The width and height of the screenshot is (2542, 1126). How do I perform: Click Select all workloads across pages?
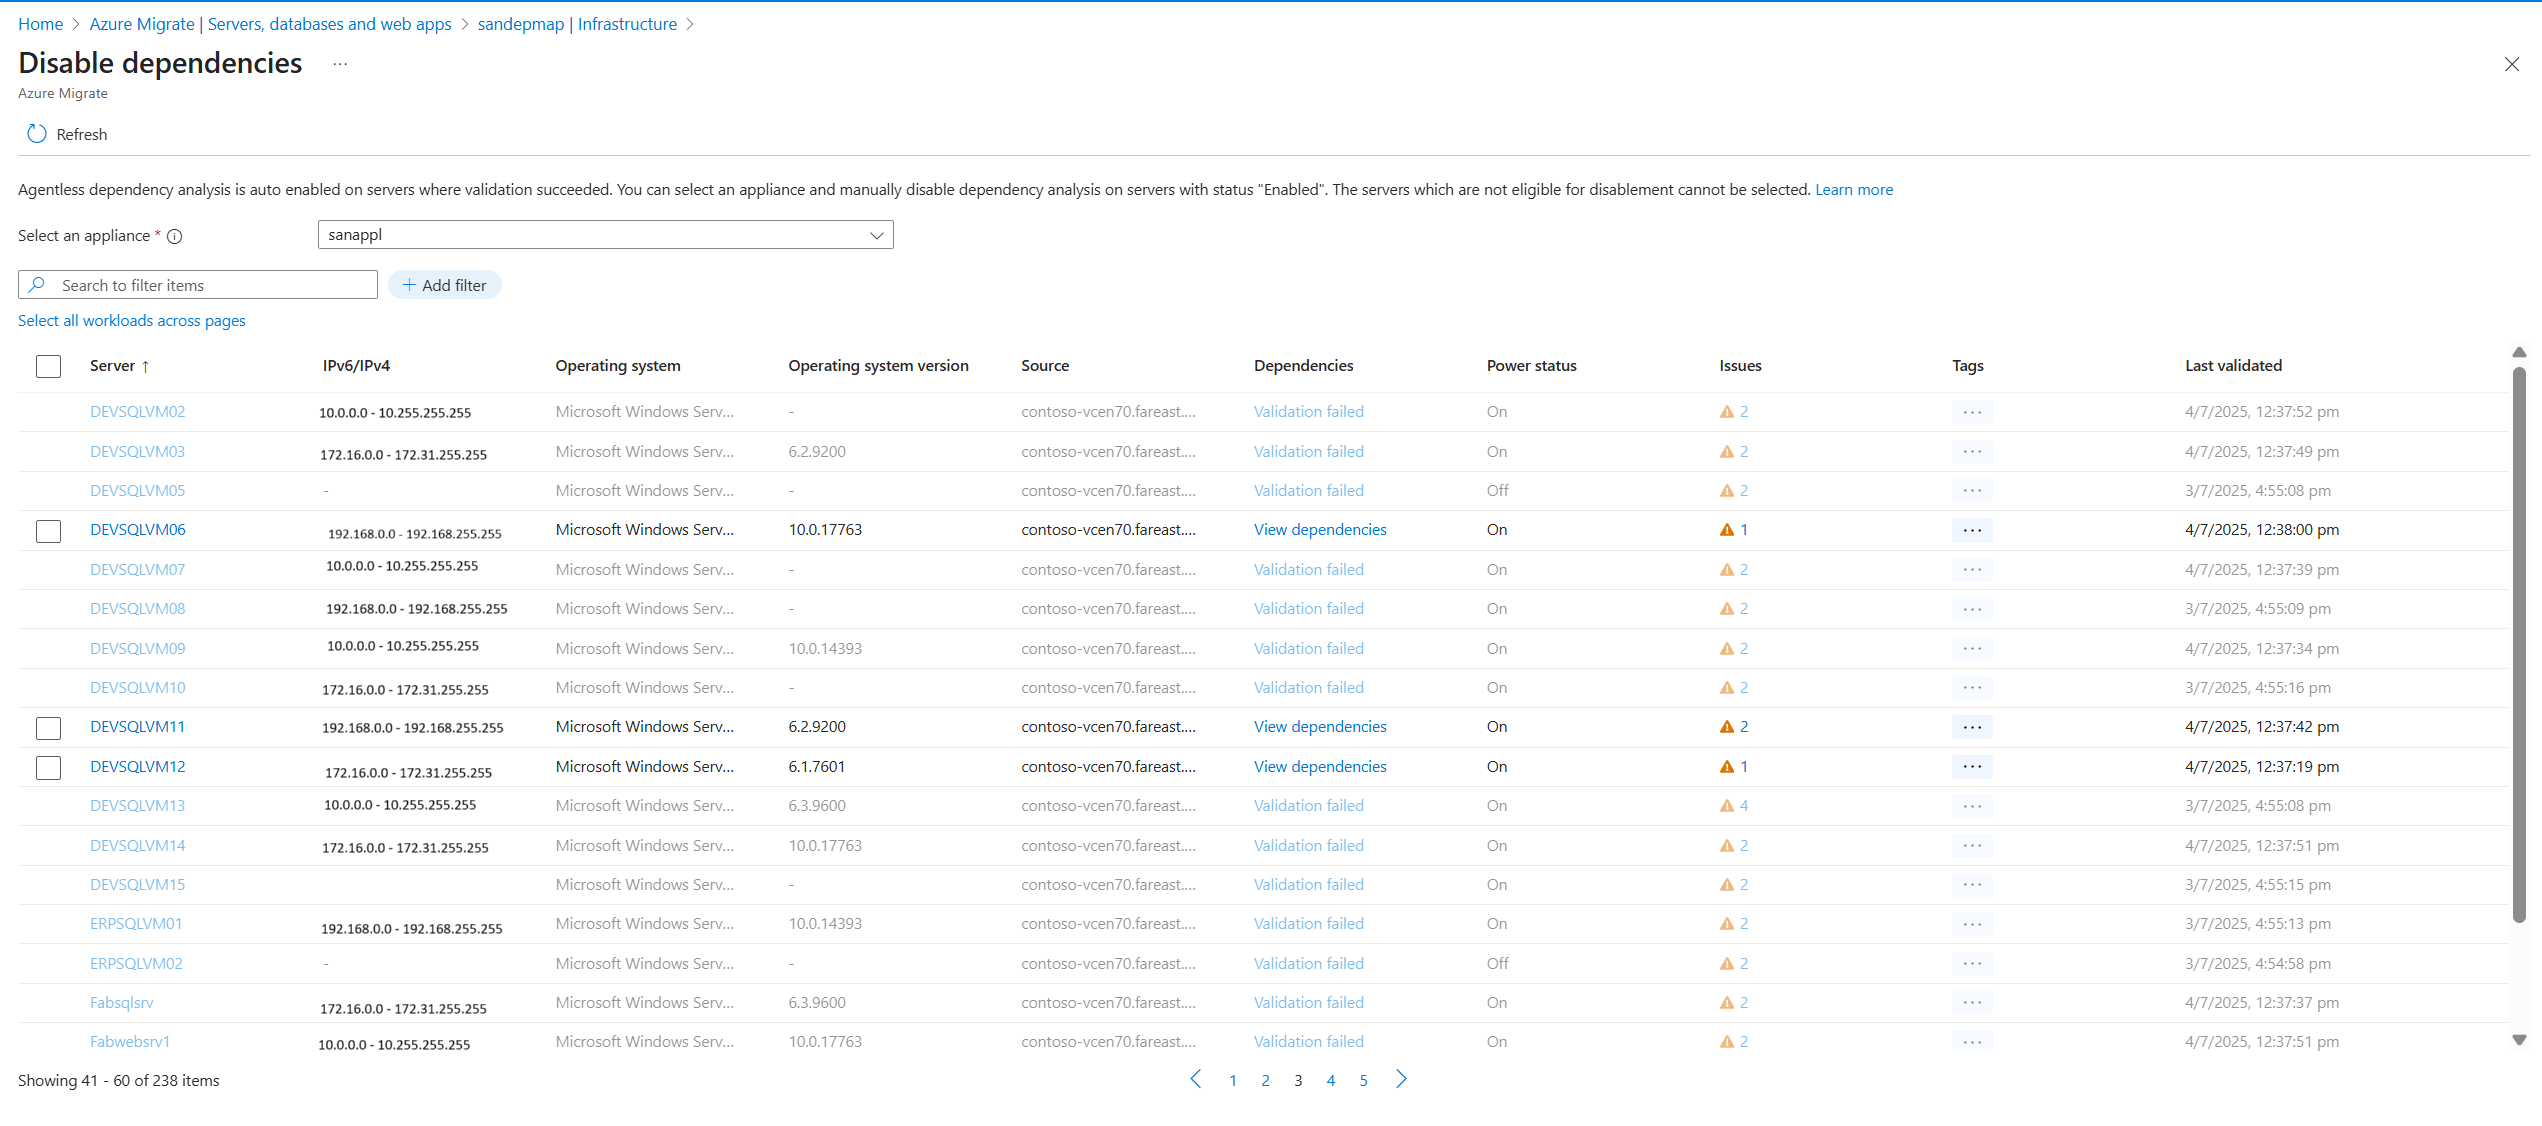pyautogui.click(x=132, y=321)
